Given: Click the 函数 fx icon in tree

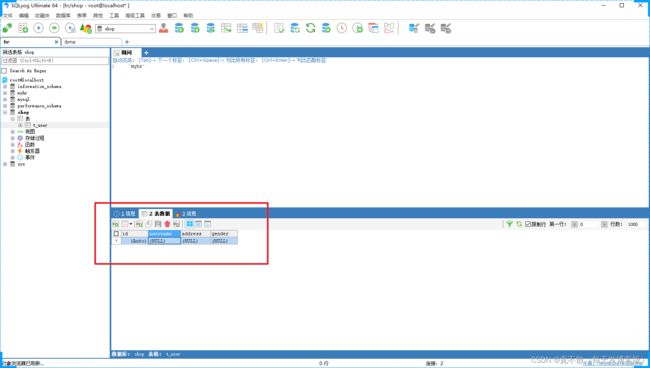Looking at the screenshot, I should [20, 145].
